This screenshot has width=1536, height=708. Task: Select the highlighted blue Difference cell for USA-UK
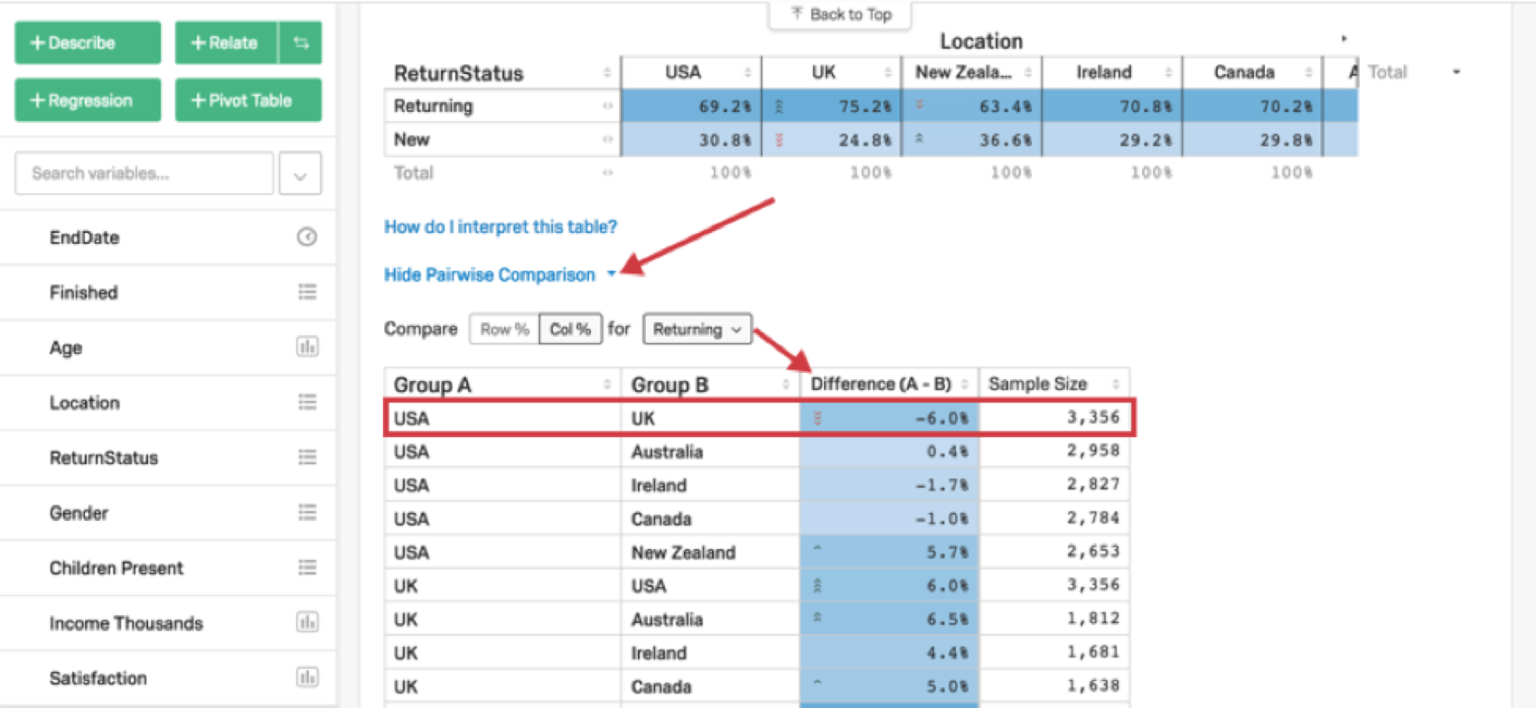pos(888,417)
